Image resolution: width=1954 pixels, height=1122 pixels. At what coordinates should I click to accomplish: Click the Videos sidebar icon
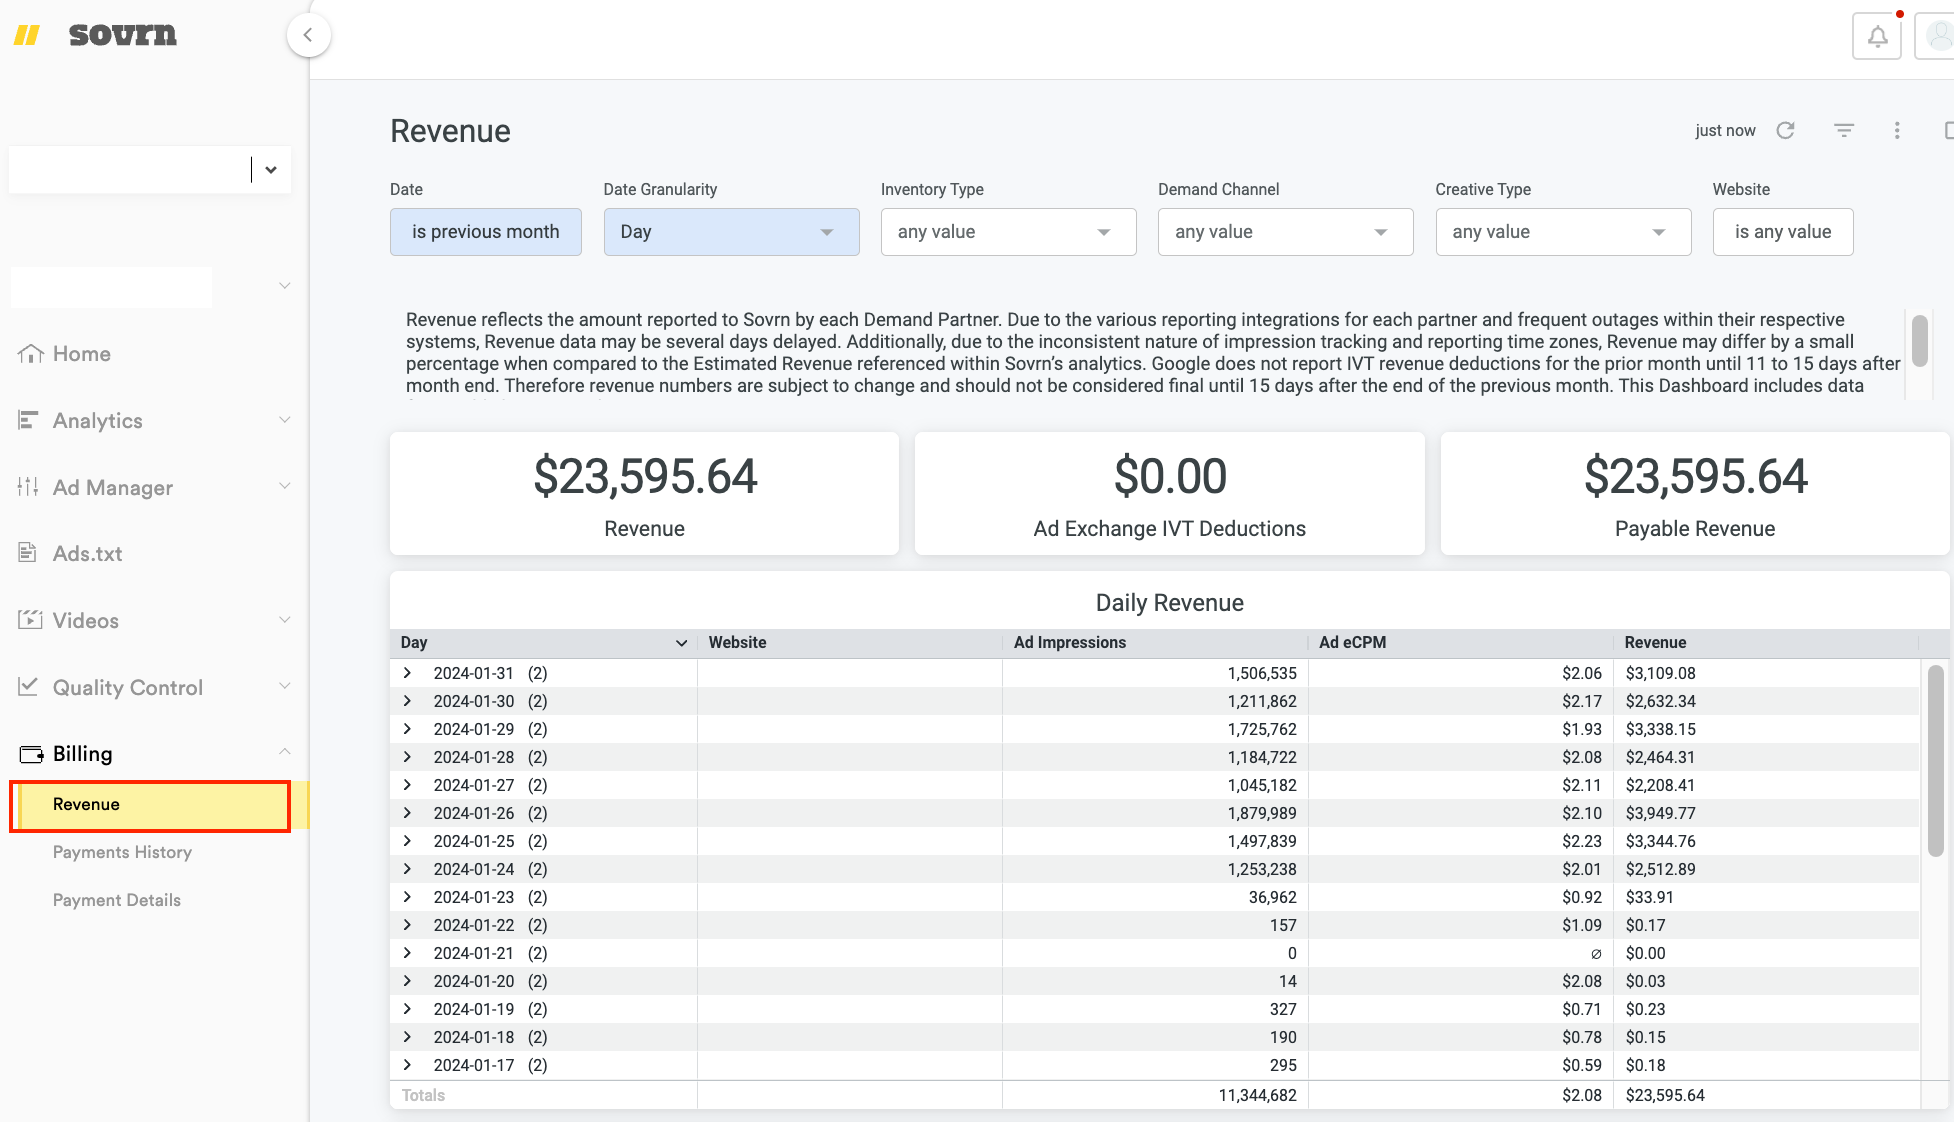pyautogui.click(x=30, y=620)
